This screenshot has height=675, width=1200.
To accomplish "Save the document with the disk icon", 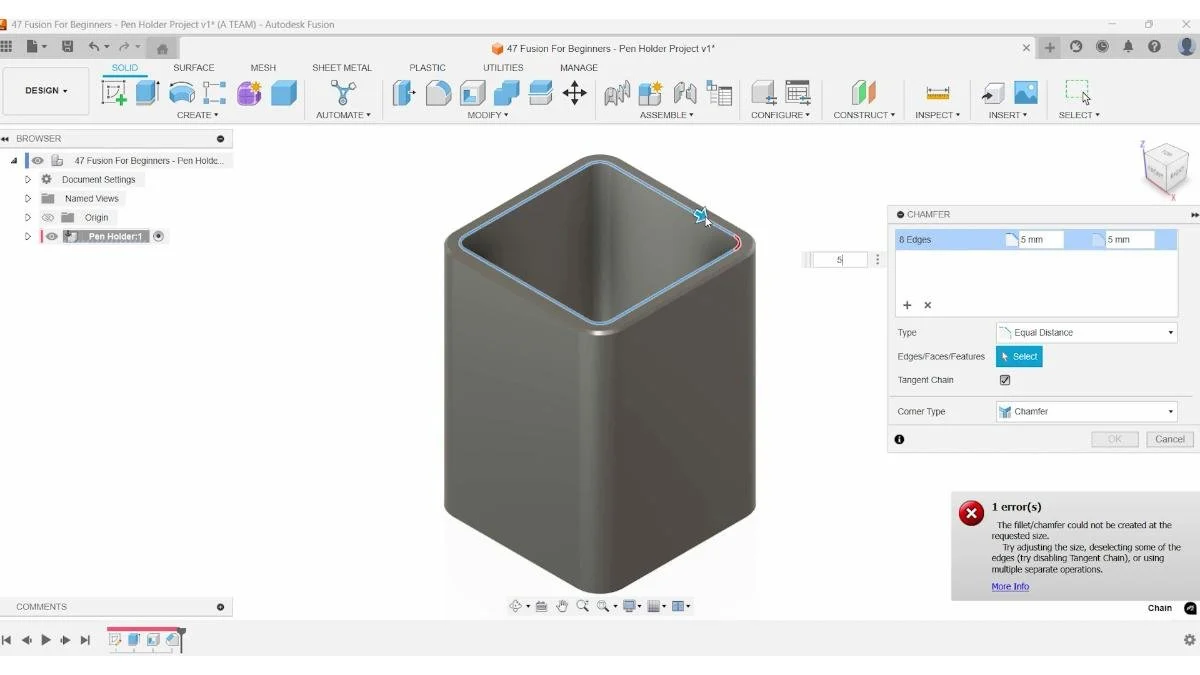I will 67,47.
